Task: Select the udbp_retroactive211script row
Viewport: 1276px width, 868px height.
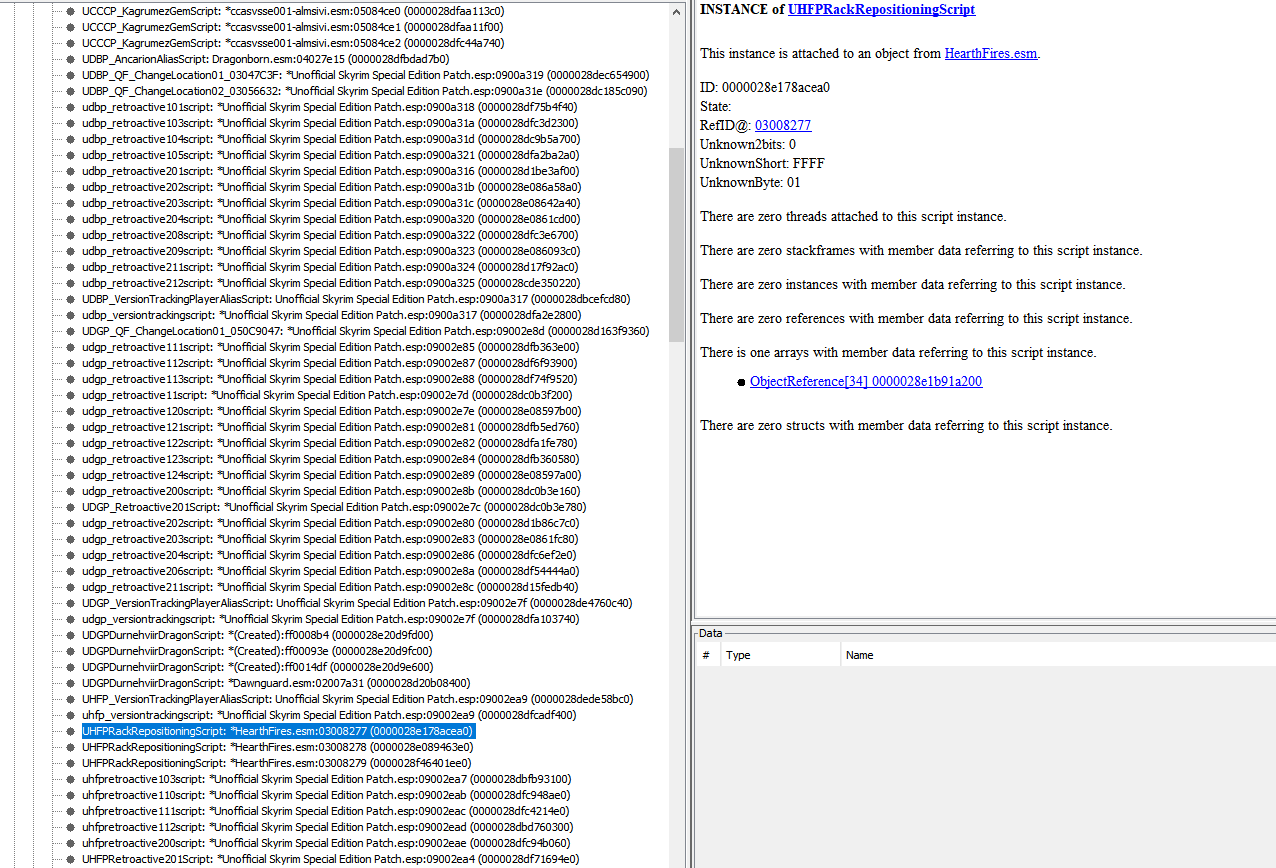Action: point(330,267)
